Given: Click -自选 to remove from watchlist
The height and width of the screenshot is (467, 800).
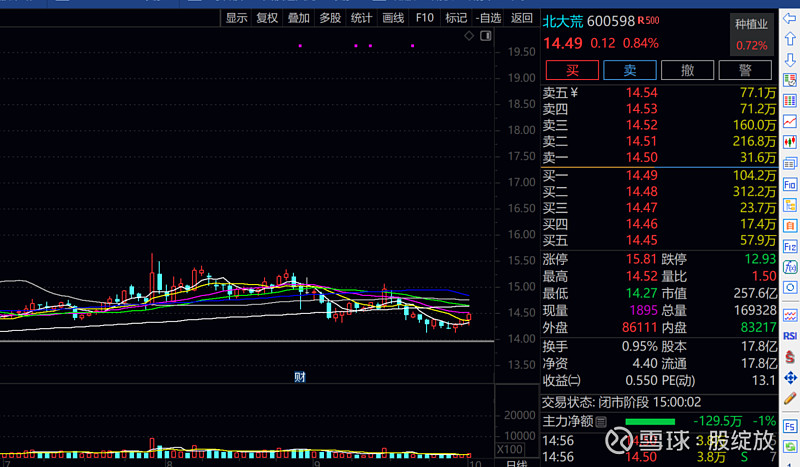Looking at the screenshot, I should tap(488, 18).
